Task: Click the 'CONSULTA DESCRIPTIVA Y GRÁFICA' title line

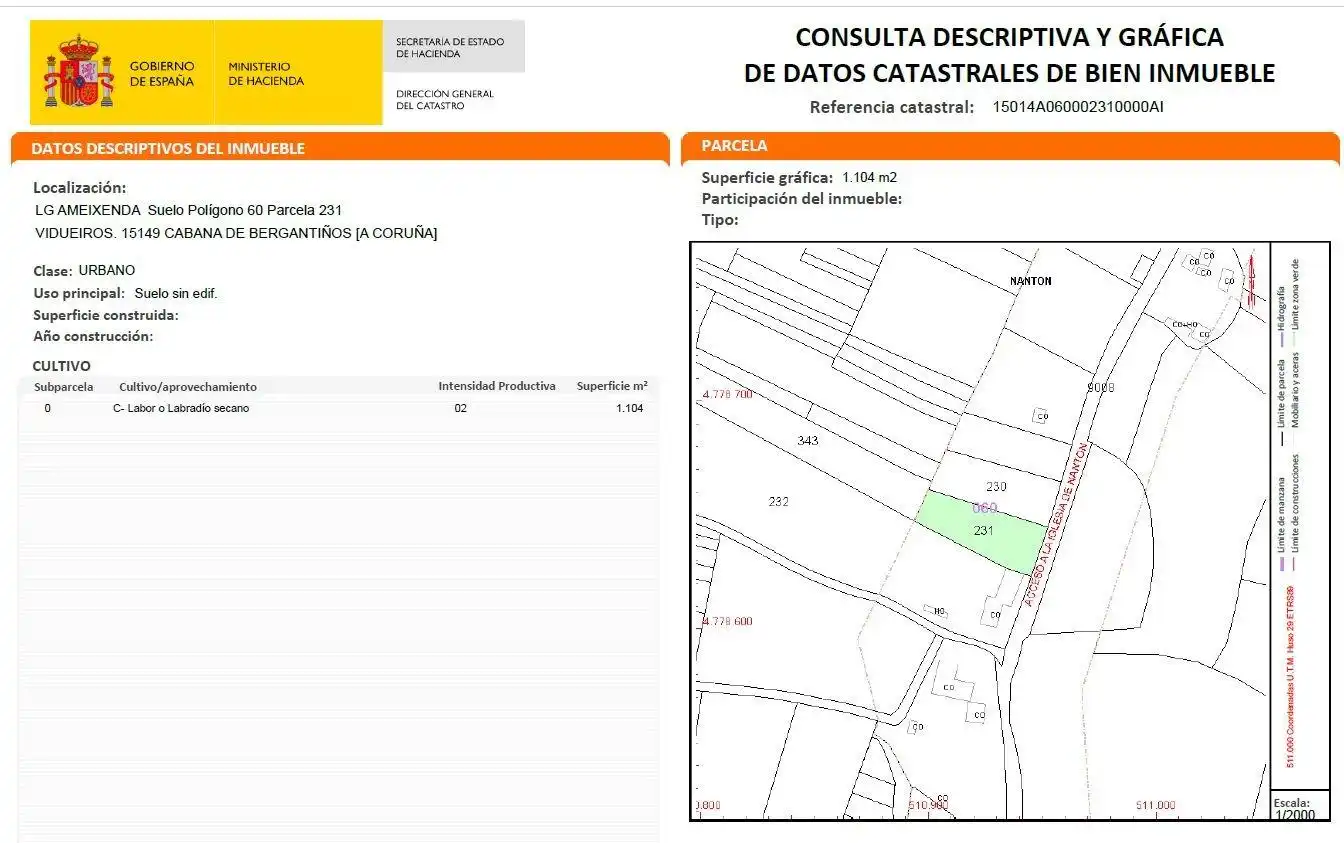Action: pos(1009,37)
